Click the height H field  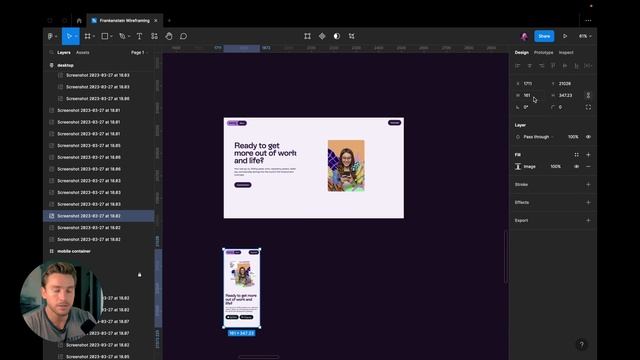[x=566, y=95]
